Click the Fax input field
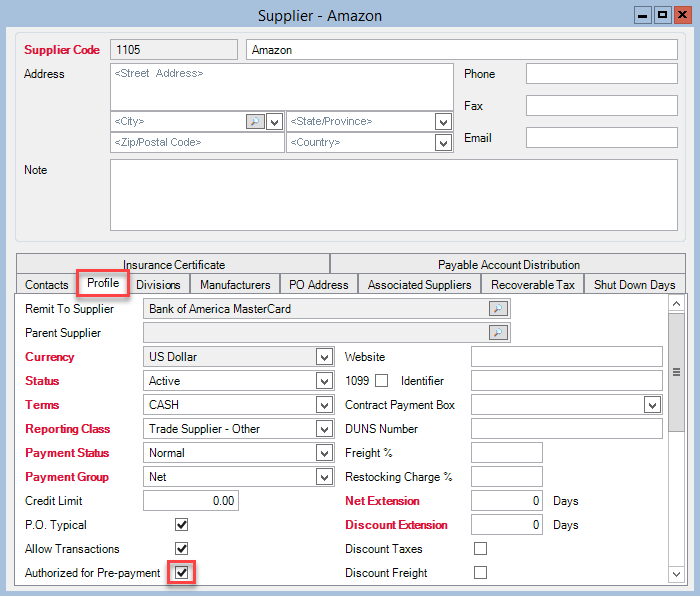The width and height of the screenshot is (700, 596). [601, 106]
